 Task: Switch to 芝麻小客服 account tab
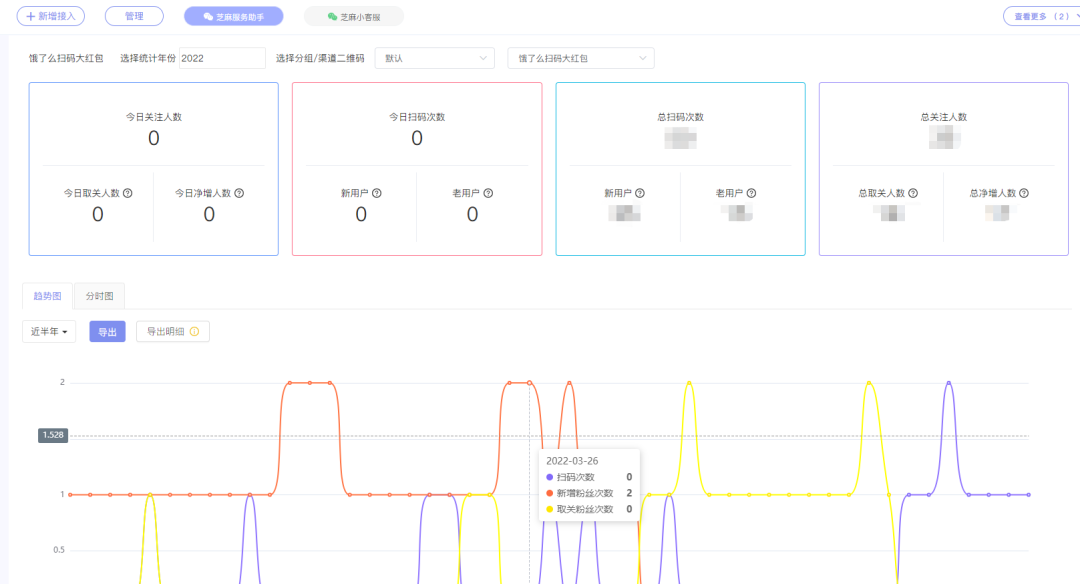click(353, 17)
